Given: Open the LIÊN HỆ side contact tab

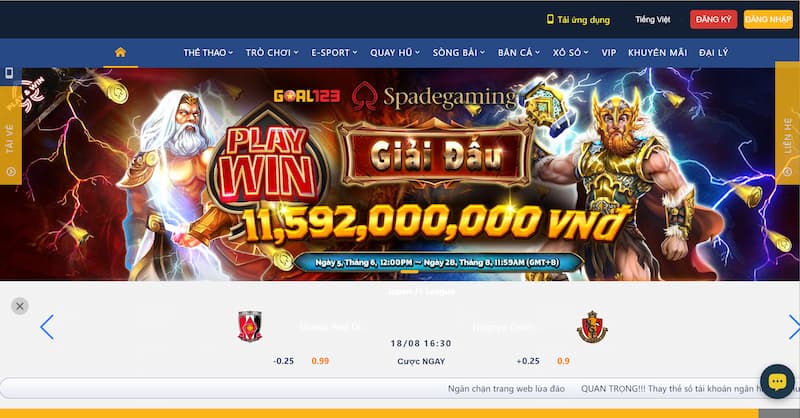Looking at the screenshot, I should click(787, 135).
